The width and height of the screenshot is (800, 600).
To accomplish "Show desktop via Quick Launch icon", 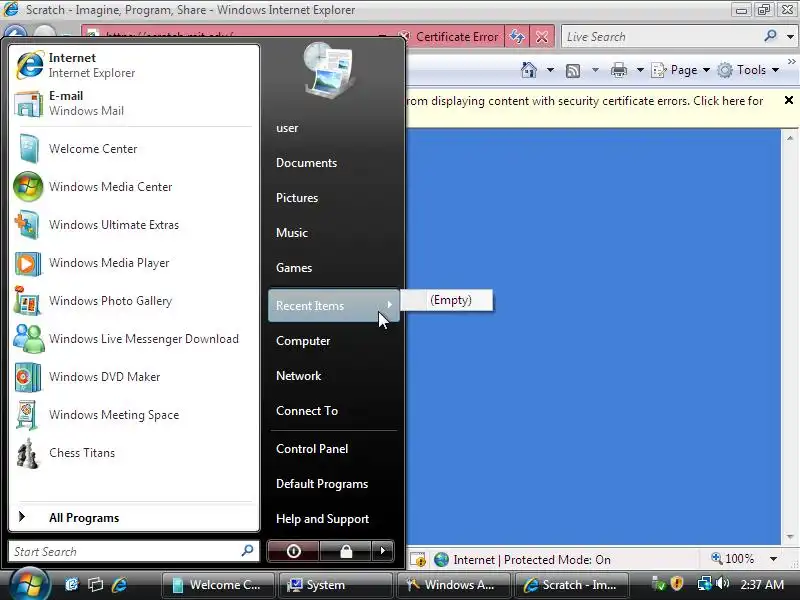I will pyautogui.click(x=72, y=584).
